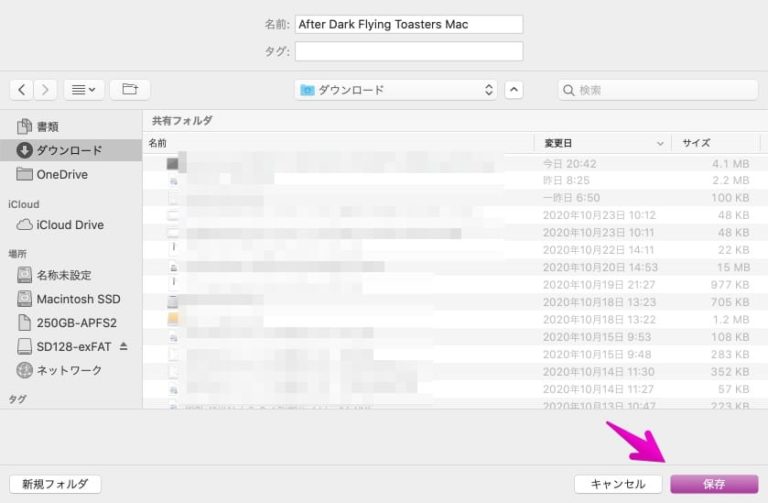
Task: Select the row dated 2020年10月20日 14:53
Action: click(x=455, y=267)
